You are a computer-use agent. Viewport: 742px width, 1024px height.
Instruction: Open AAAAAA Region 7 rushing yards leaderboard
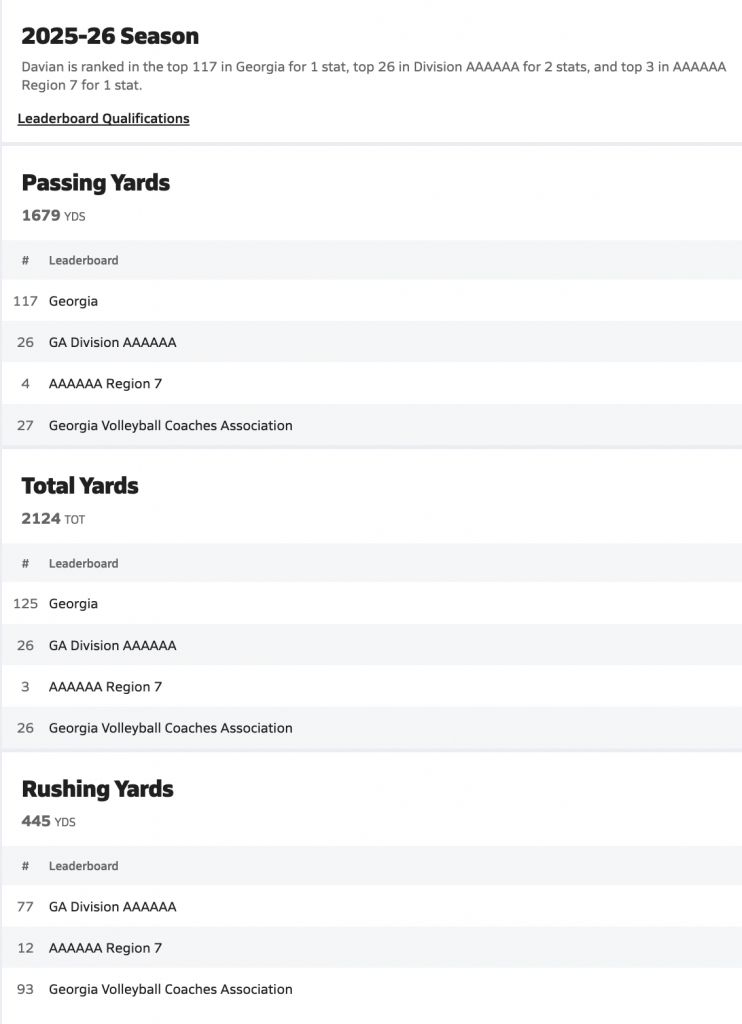[105, 948]
